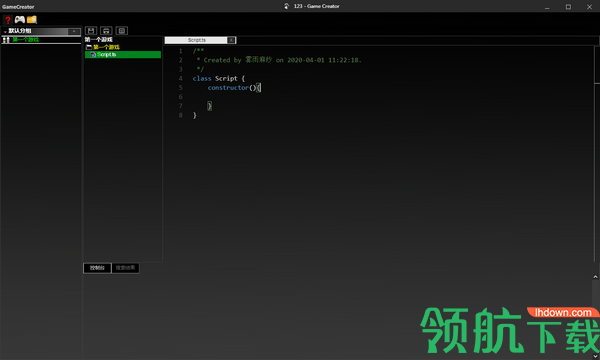Screen dimensions: 600x360
Task: Click the 'Created by' comment line
Action: coord(279,60)
